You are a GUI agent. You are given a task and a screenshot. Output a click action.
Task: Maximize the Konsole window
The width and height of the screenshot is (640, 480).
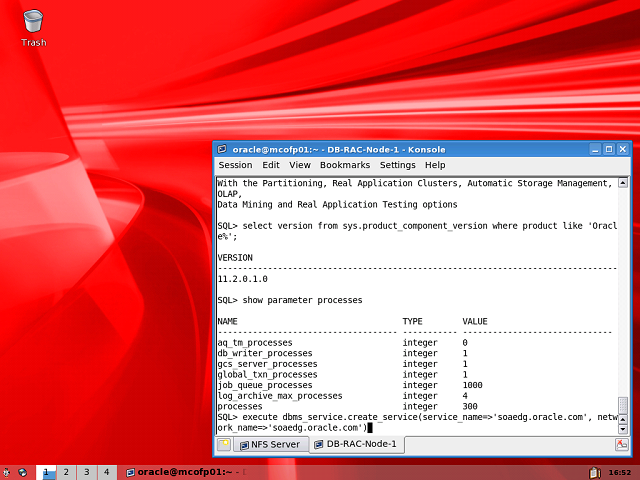coord(609,149)
